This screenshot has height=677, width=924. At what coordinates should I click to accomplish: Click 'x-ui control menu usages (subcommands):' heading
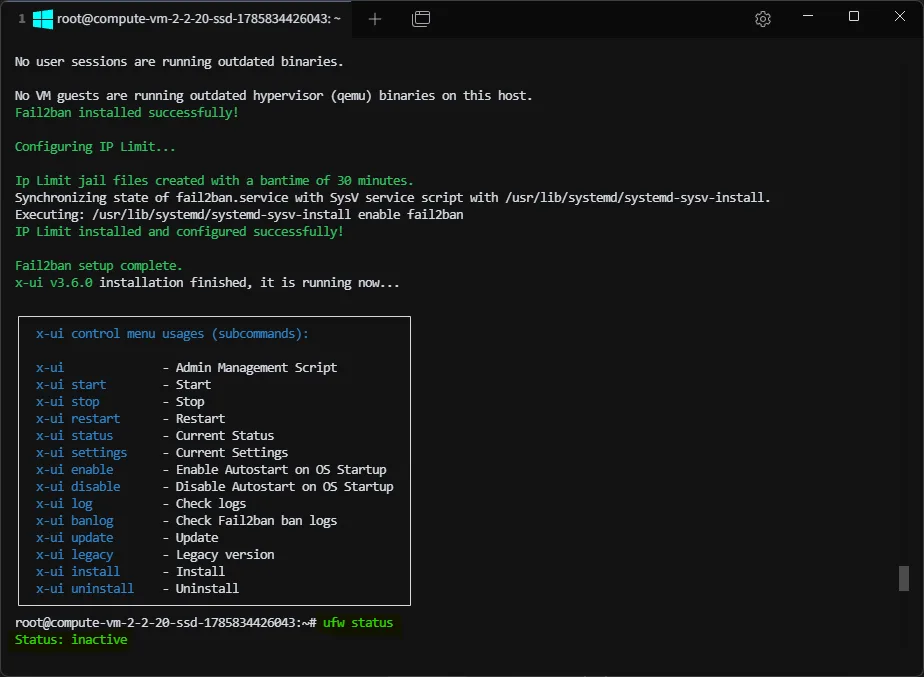[172, 334]
